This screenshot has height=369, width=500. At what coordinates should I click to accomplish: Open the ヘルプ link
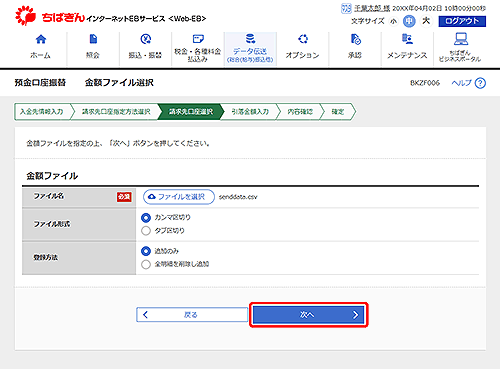(x=462, y=83)
